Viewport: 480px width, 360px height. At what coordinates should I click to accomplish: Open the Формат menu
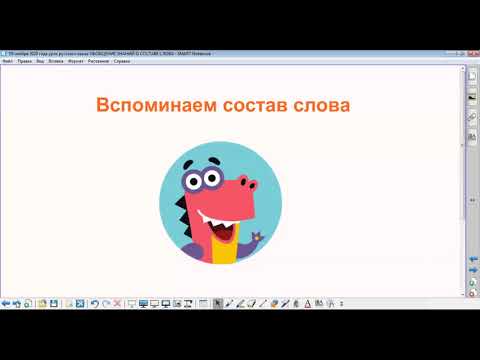[76, 61]
